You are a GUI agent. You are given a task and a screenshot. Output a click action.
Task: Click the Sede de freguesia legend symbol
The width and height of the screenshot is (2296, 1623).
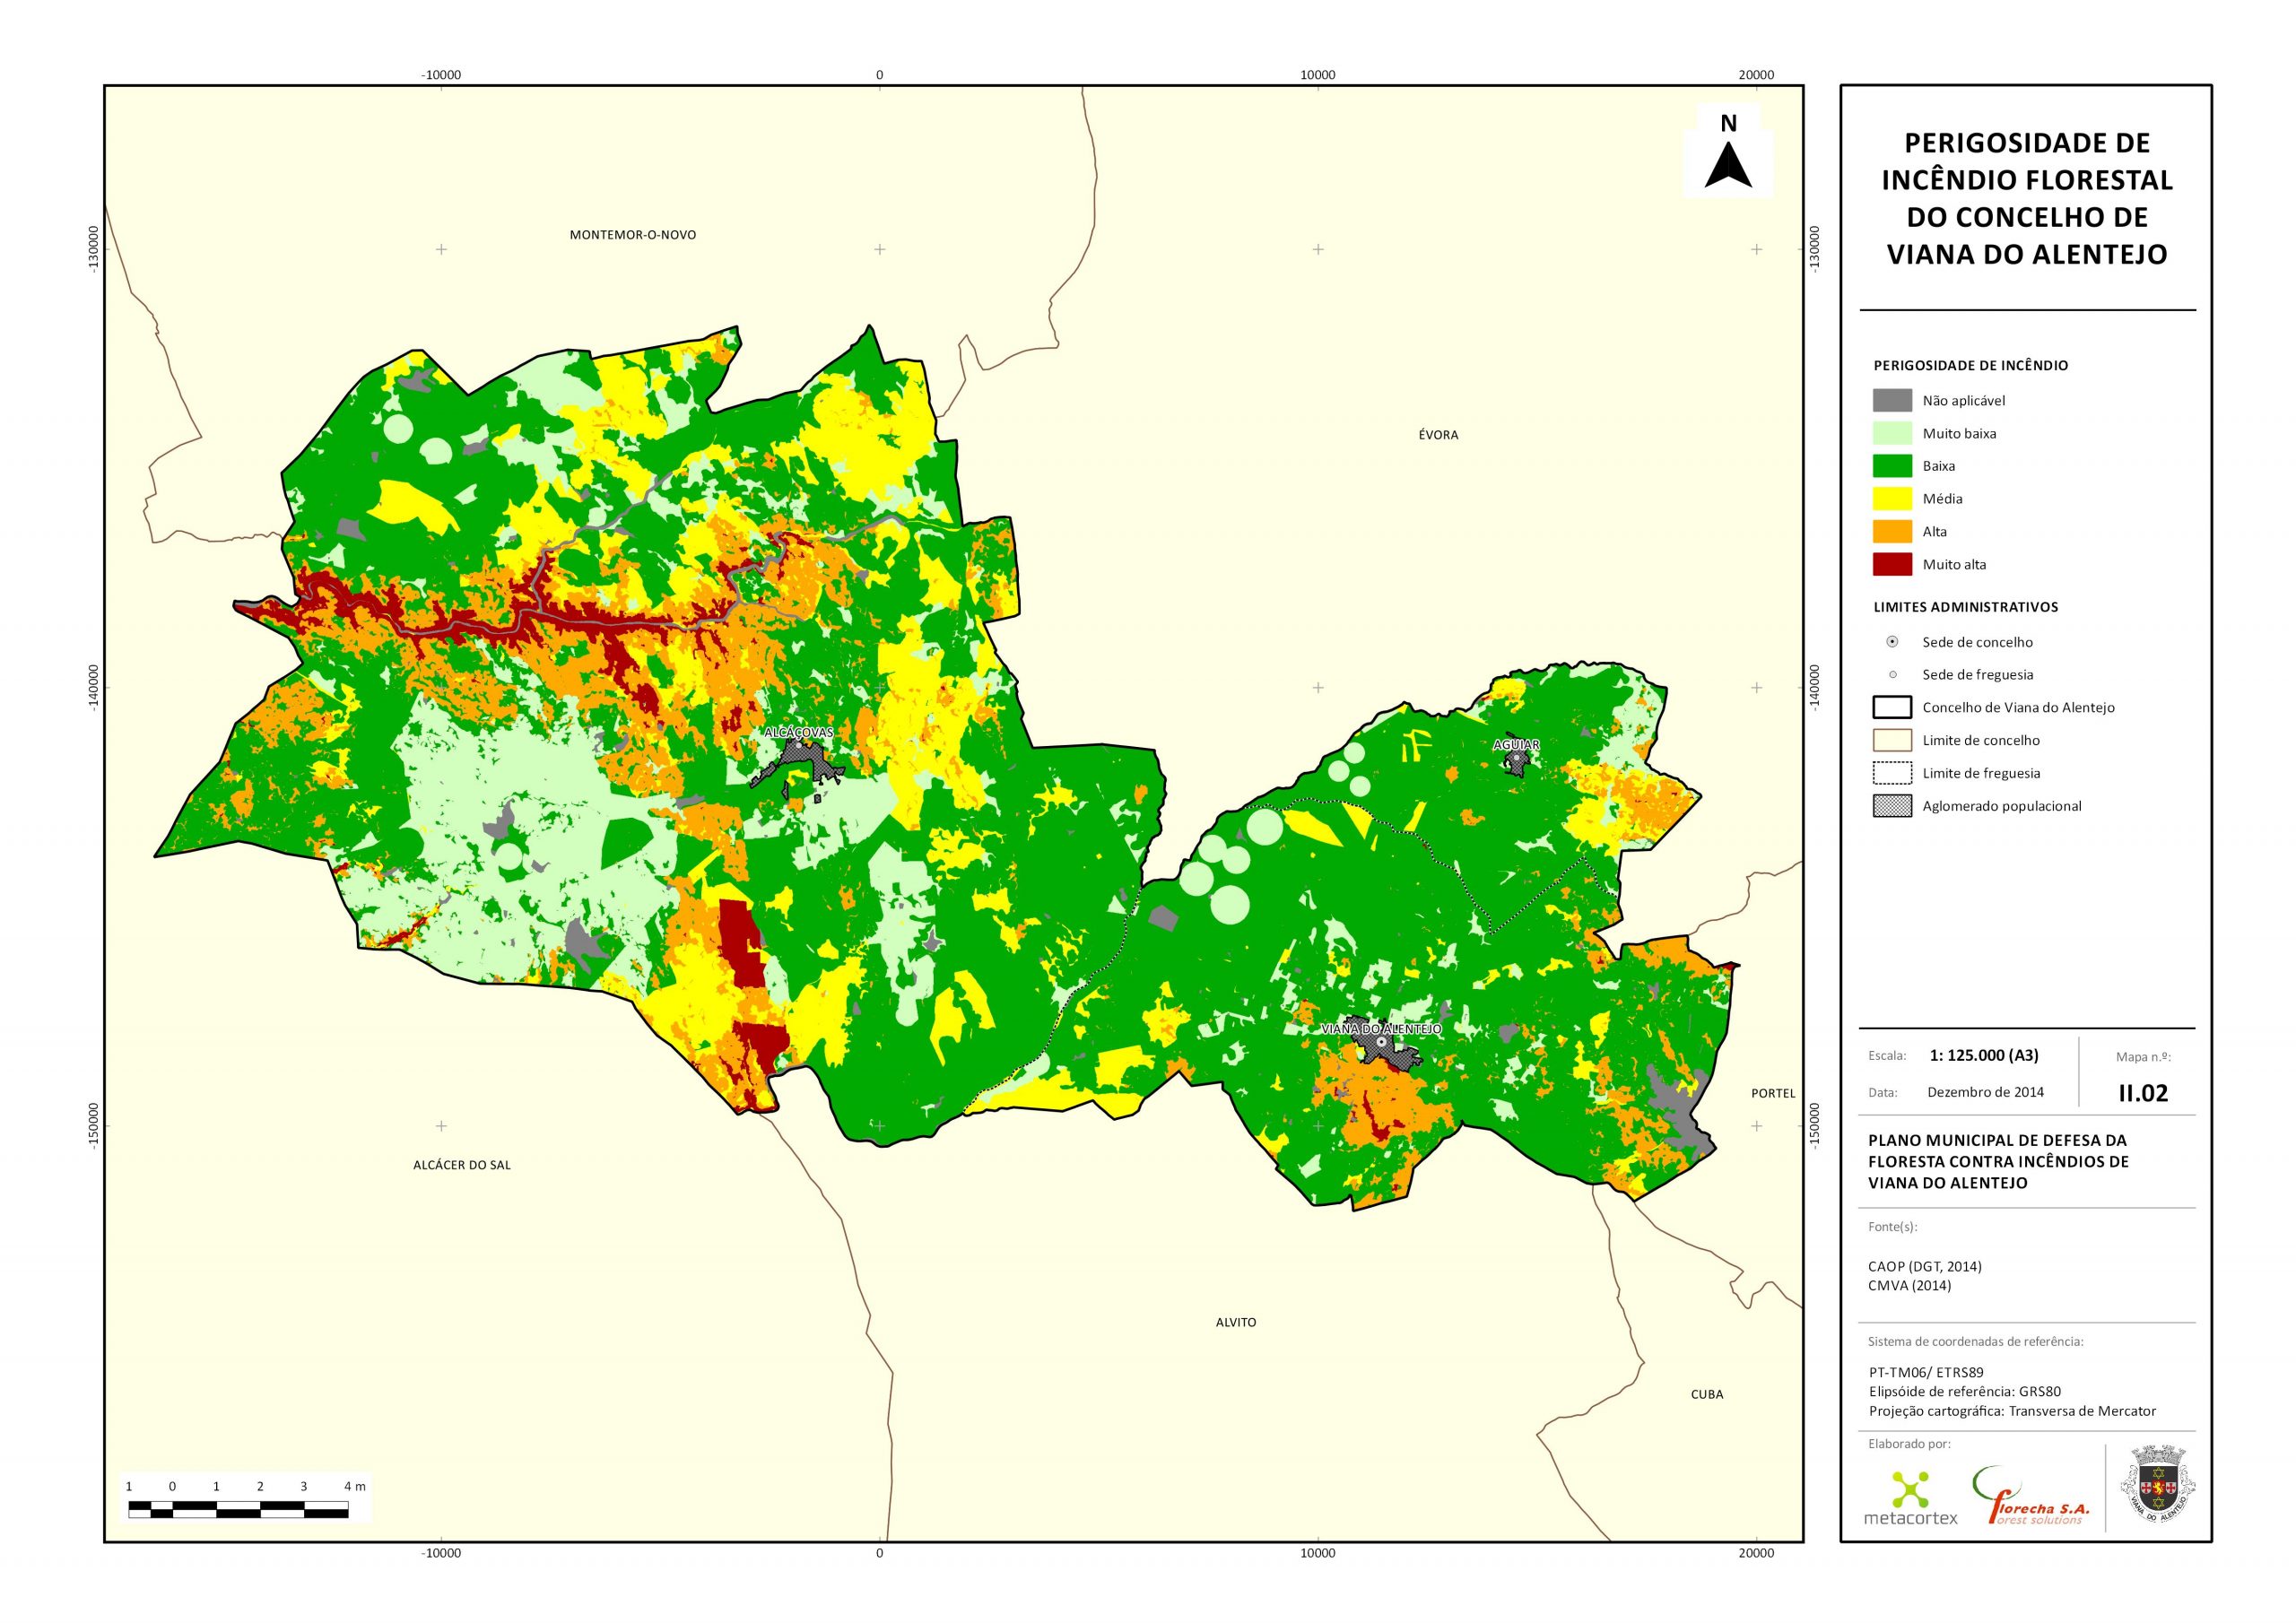pos(1892,675)
